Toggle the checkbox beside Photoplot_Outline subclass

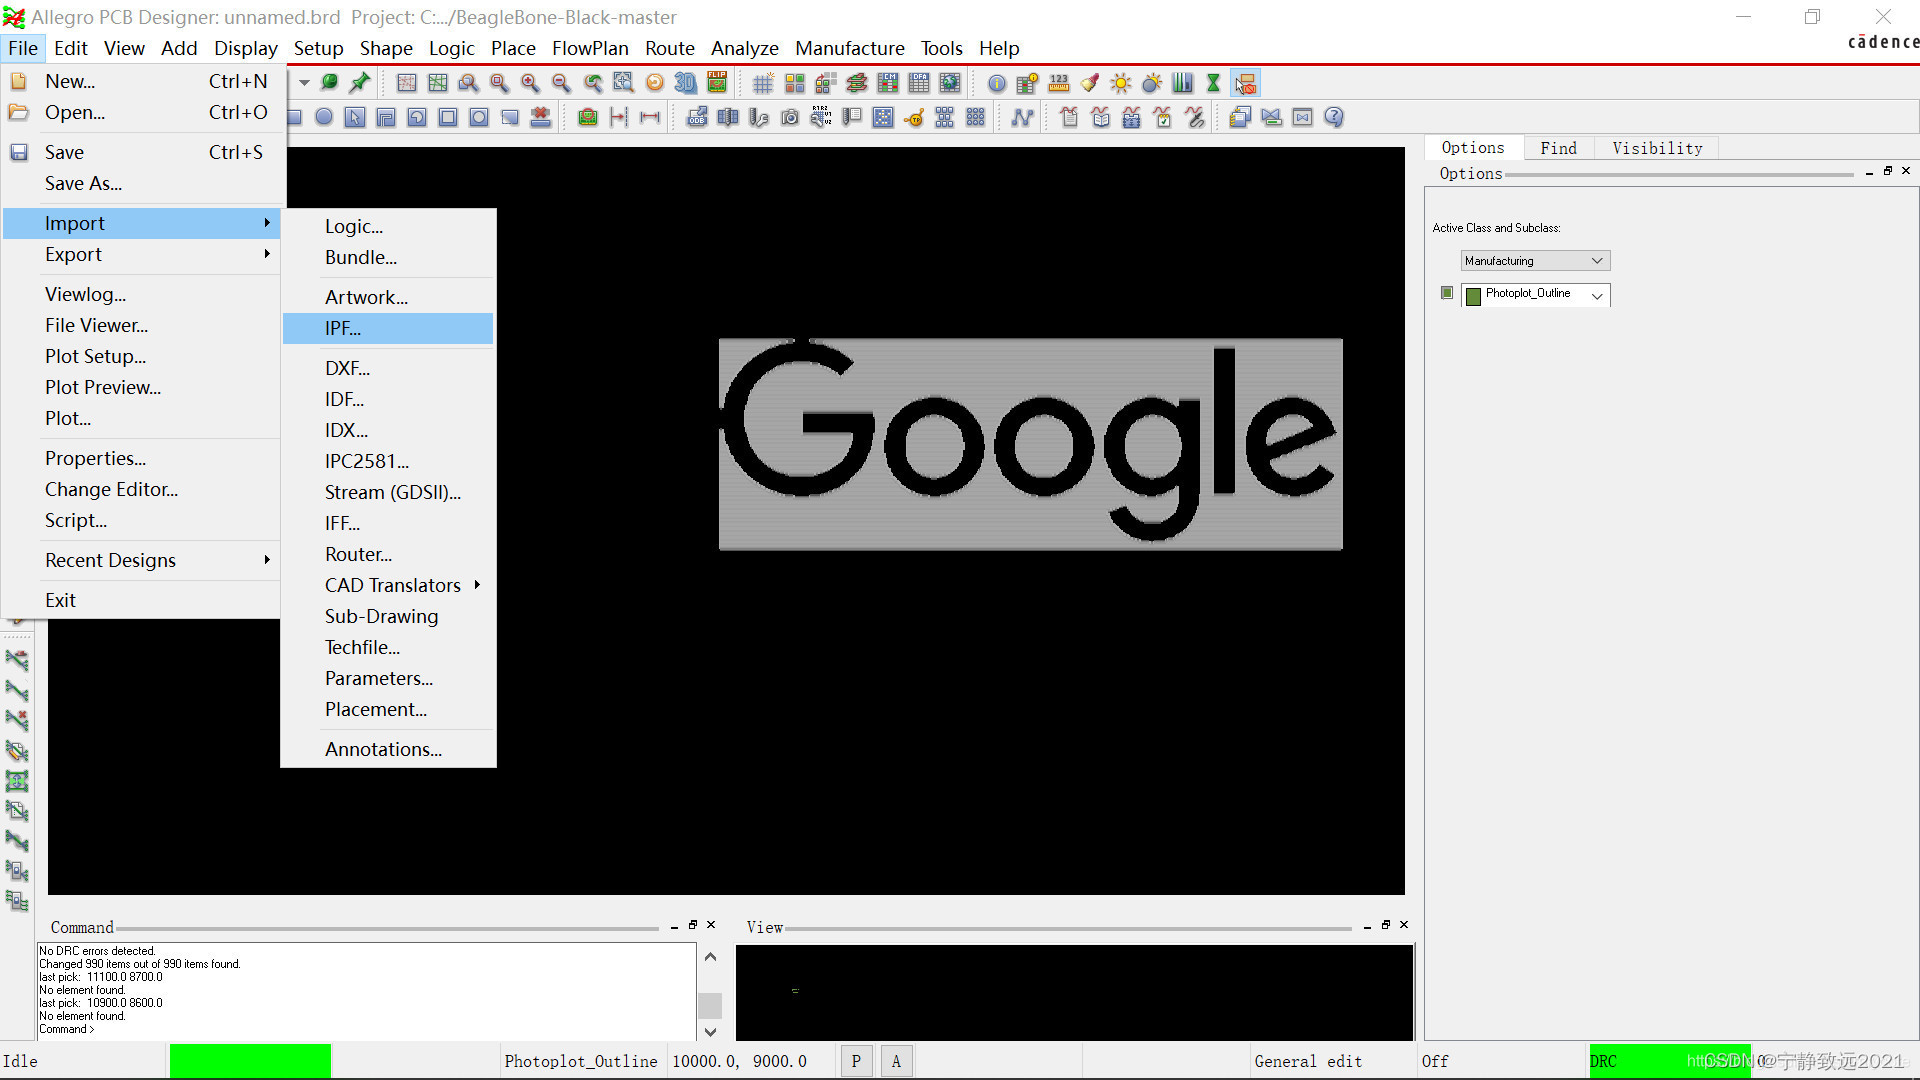1446,293
